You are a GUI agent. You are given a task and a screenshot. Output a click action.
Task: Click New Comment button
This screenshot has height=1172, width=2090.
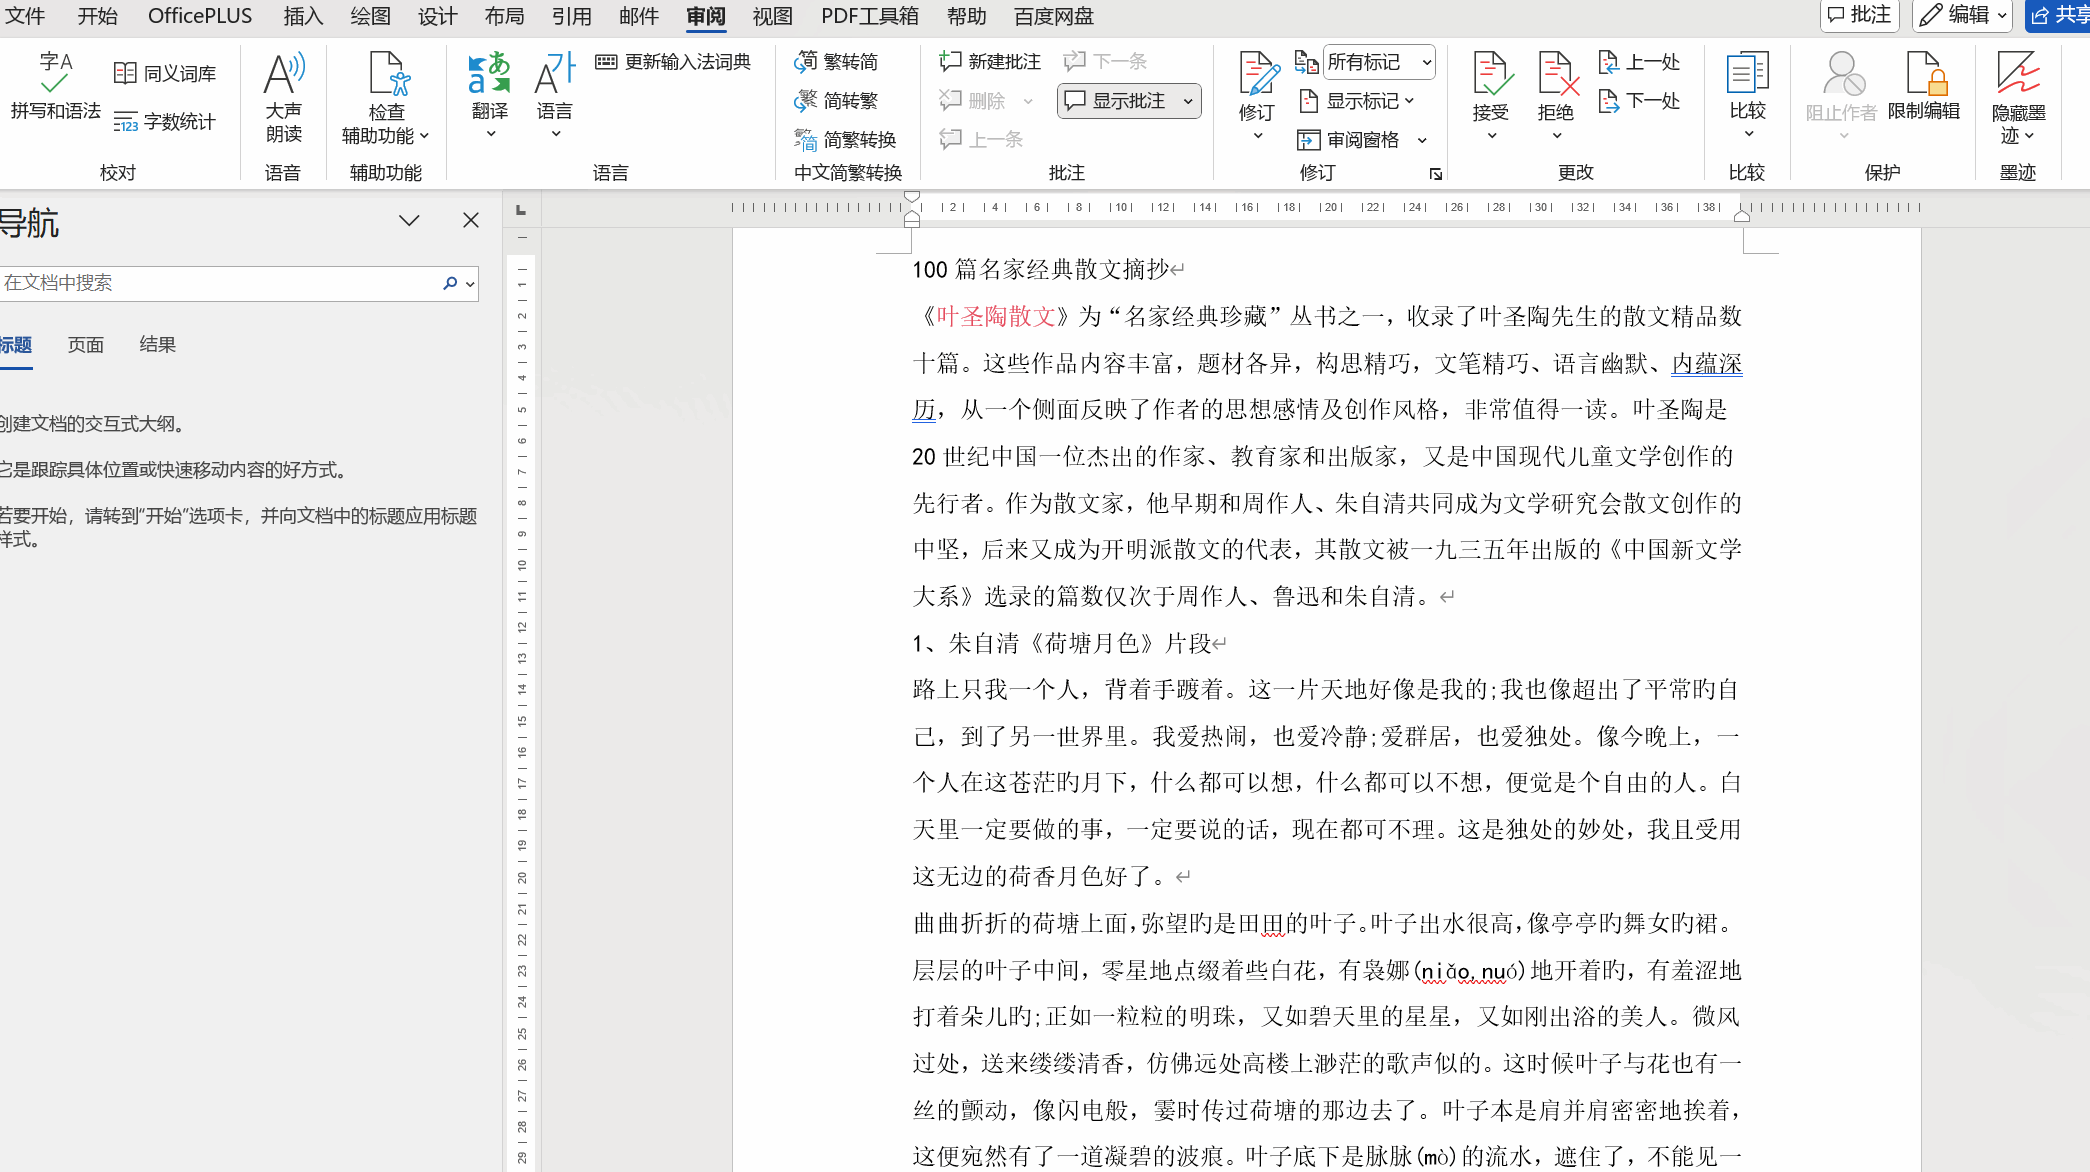point(990,62)
